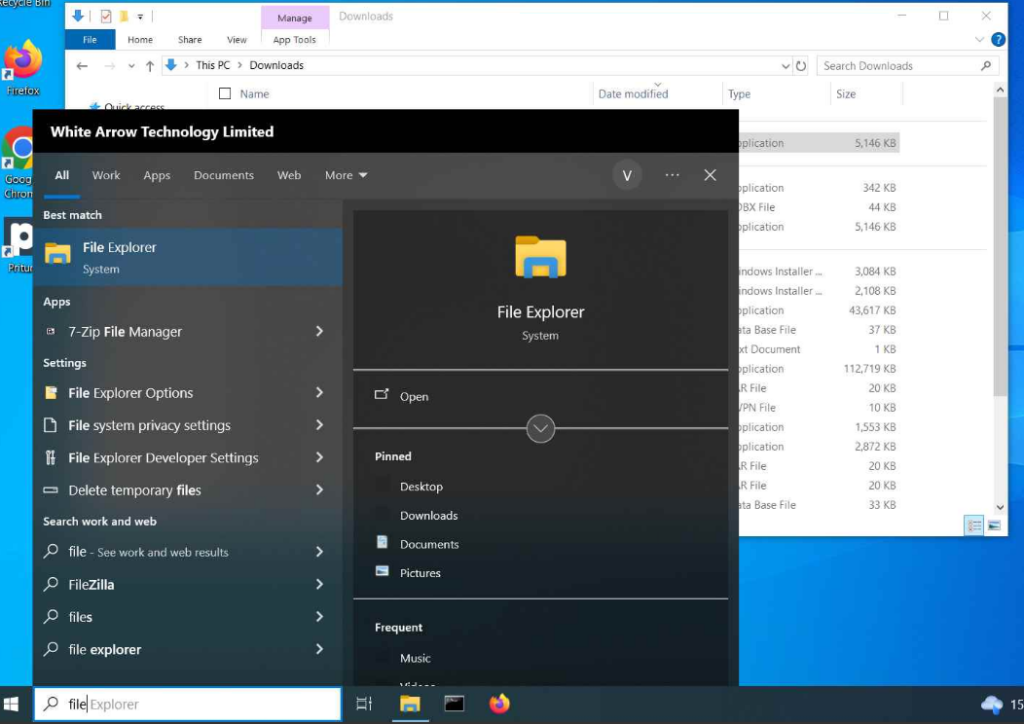1024x724 pixels.
Task: Click the taskbar search input box
Action: click(188, 704)
